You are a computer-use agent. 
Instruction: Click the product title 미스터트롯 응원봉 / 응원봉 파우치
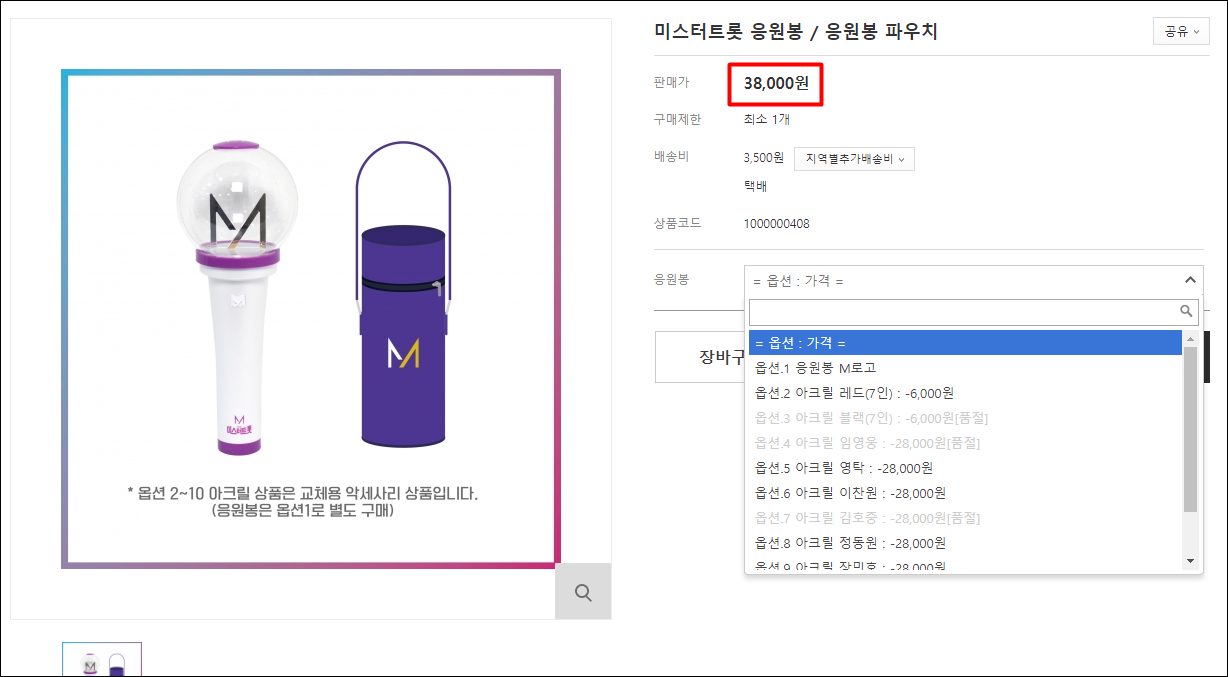click(795, 31)
